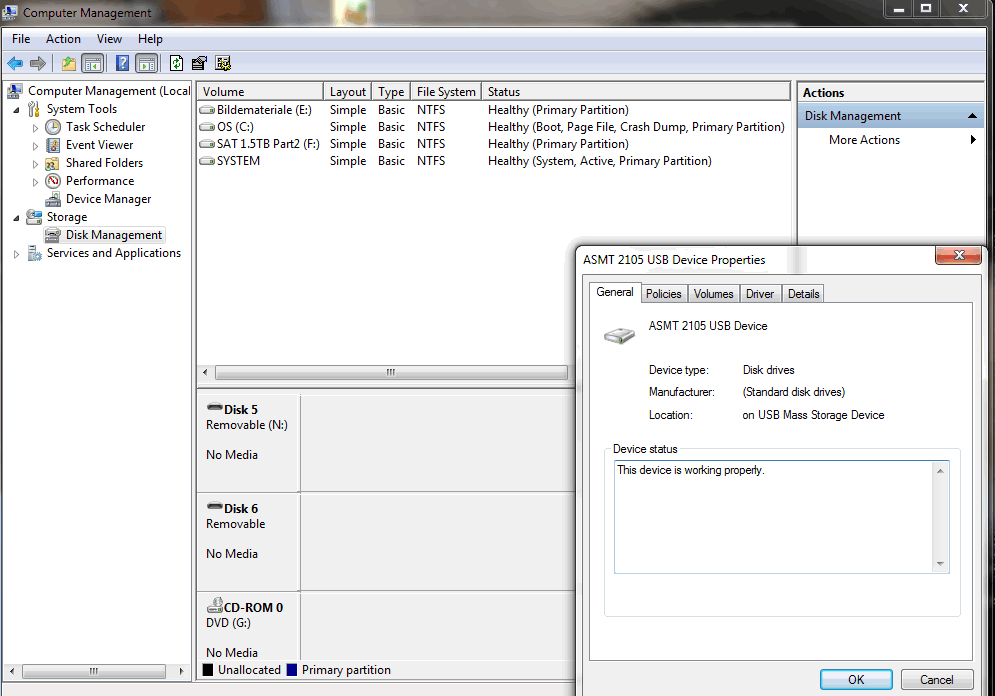Click the volume list horizontal scrollbar thumb
The width and height of the screenshot is (995, 696).
point(391,372)
